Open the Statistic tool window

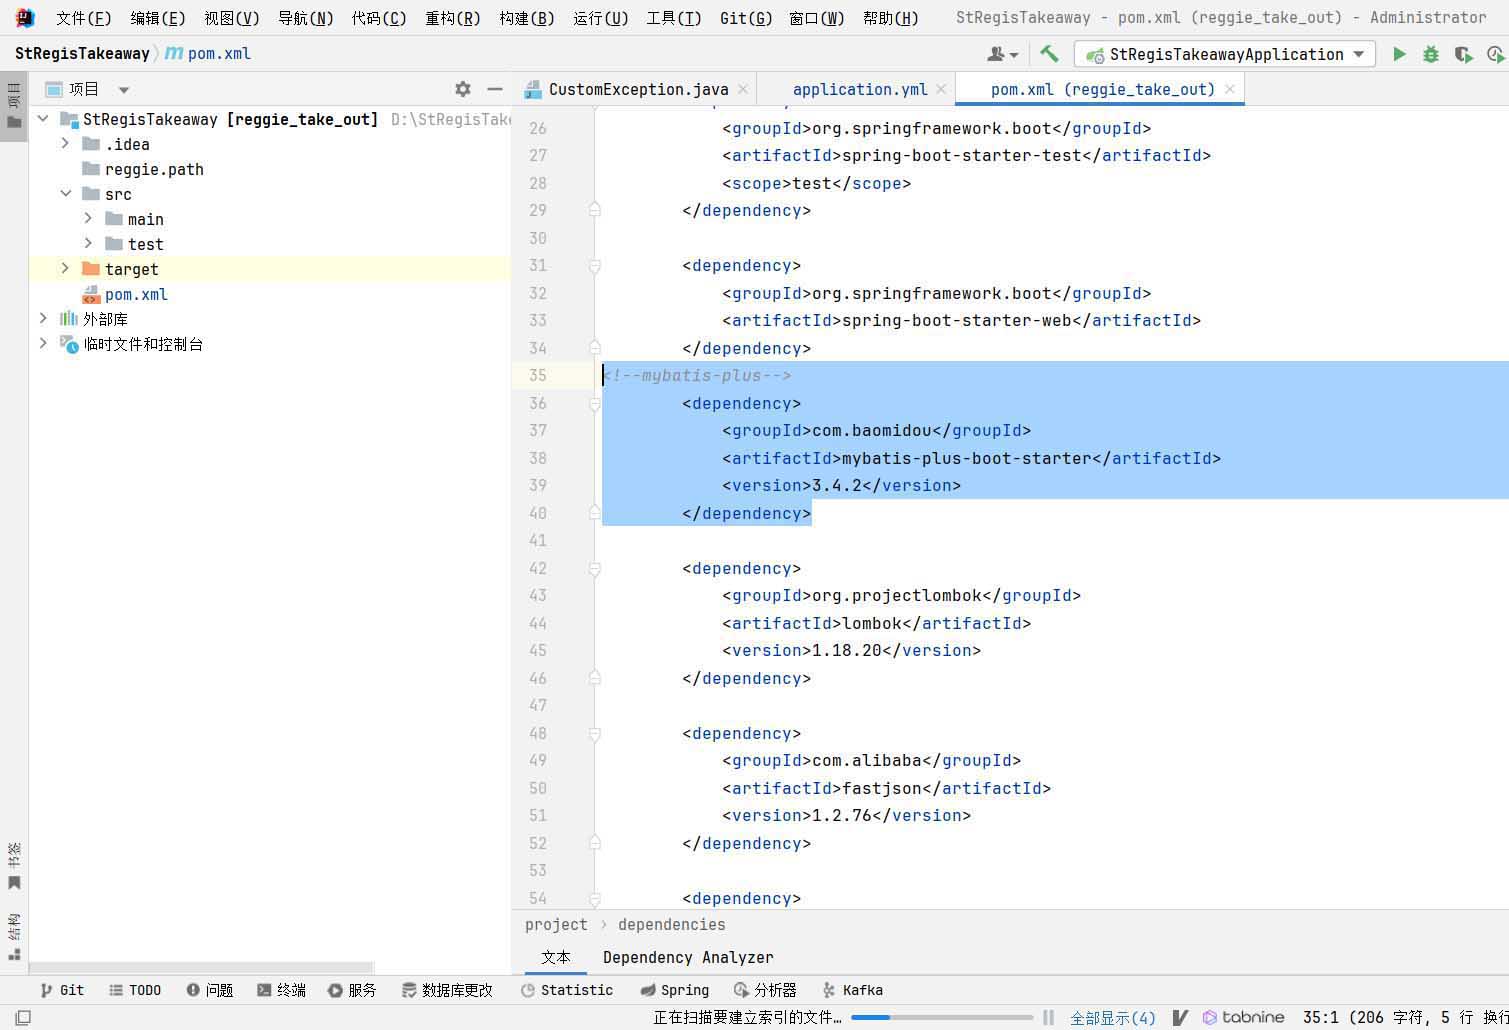567,990
